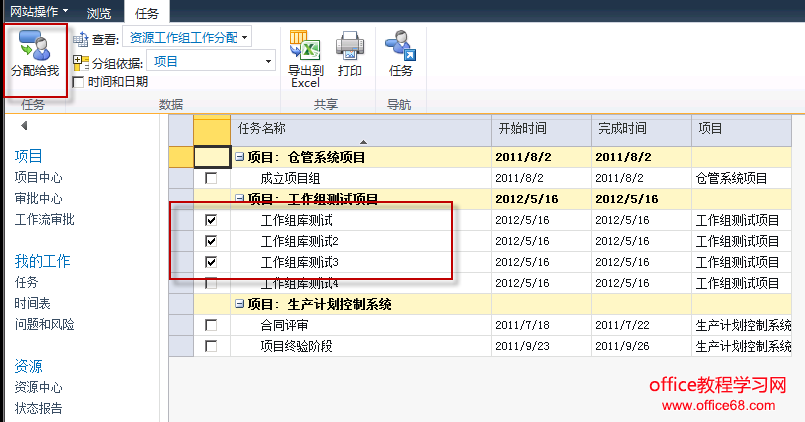805x422 pixels.
Task: Open 项目中心 link in sidebar
Action: click(x=38, y=177)
